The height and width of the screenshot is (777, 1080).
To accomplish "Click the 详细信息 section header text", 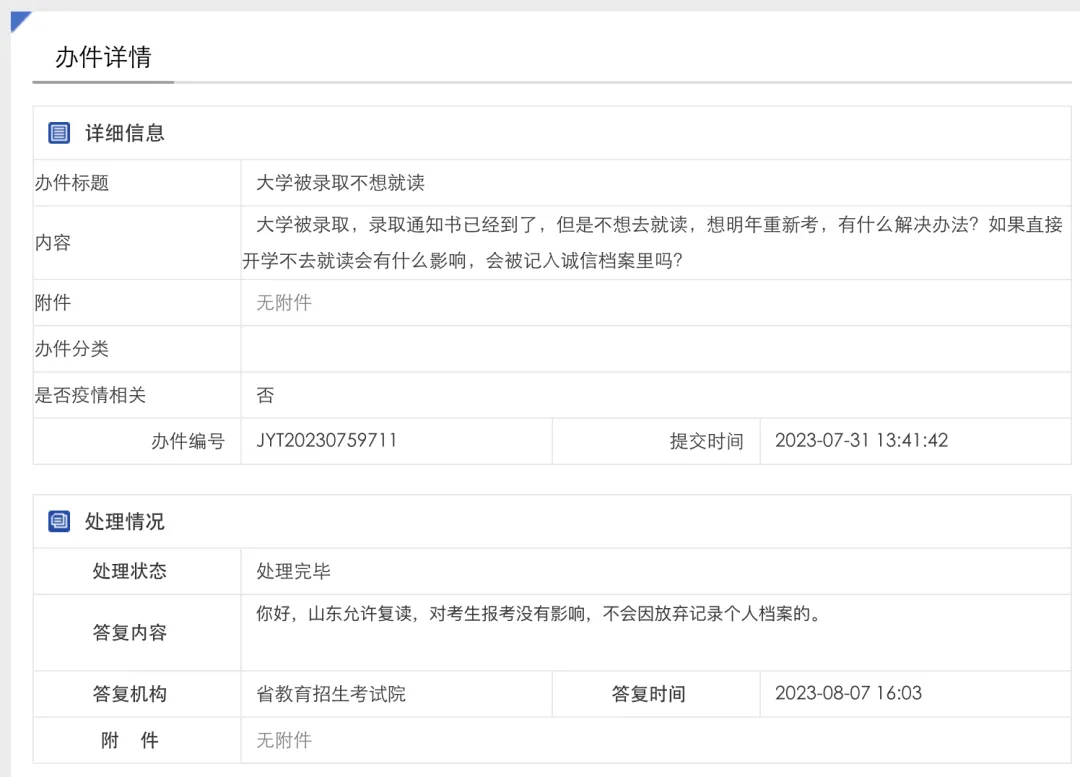I will (x=125, y=133).
